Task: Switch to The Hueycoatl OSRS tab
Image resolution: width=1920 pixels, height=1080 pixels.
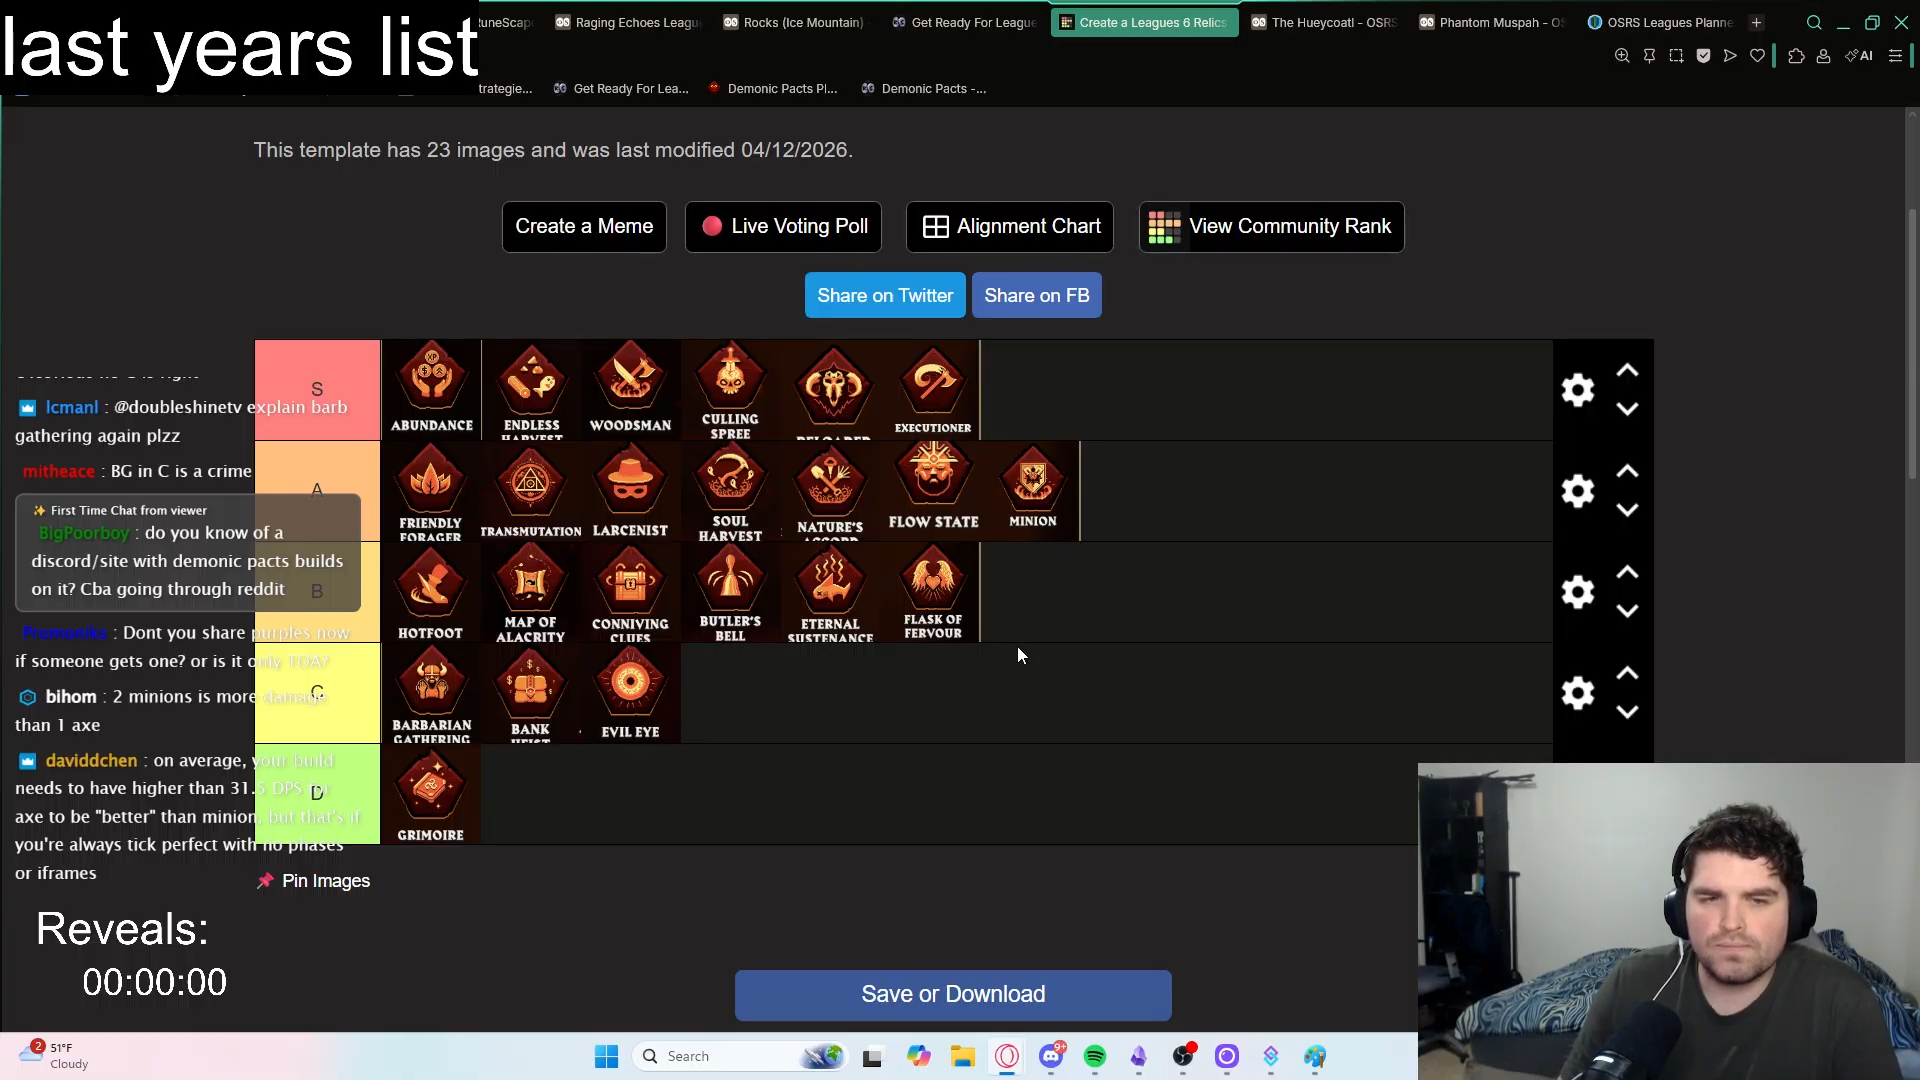Action: point(1324,22)
